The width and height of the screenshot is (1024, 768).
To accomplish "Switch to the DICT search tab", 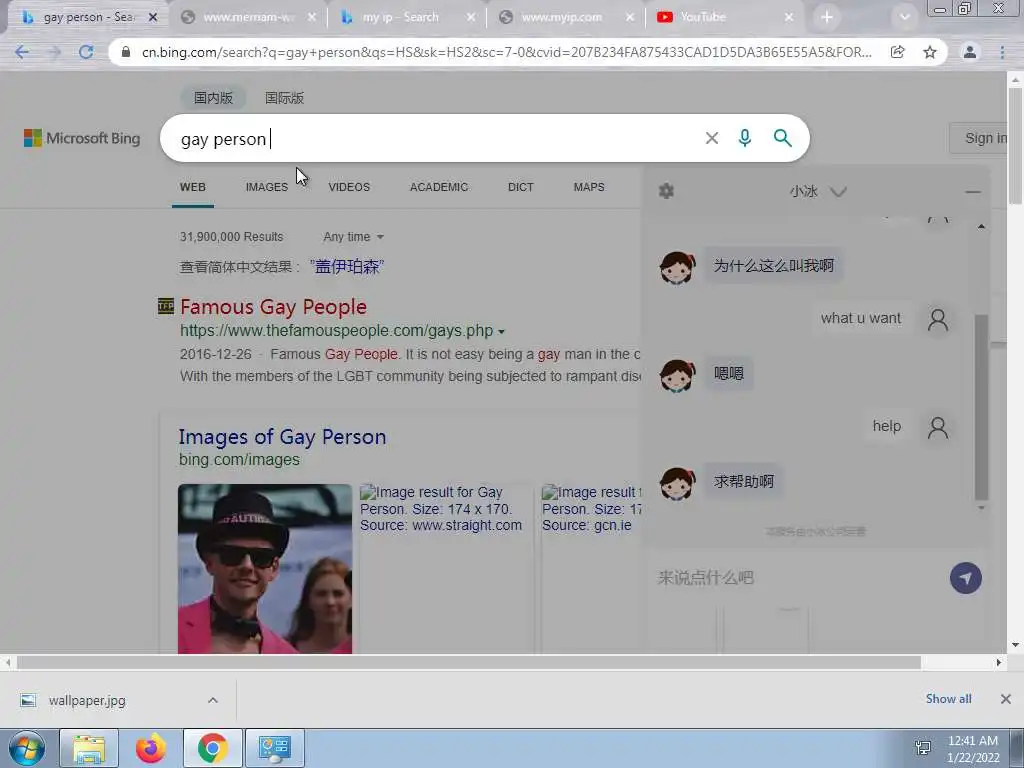I will pos(520,187).
